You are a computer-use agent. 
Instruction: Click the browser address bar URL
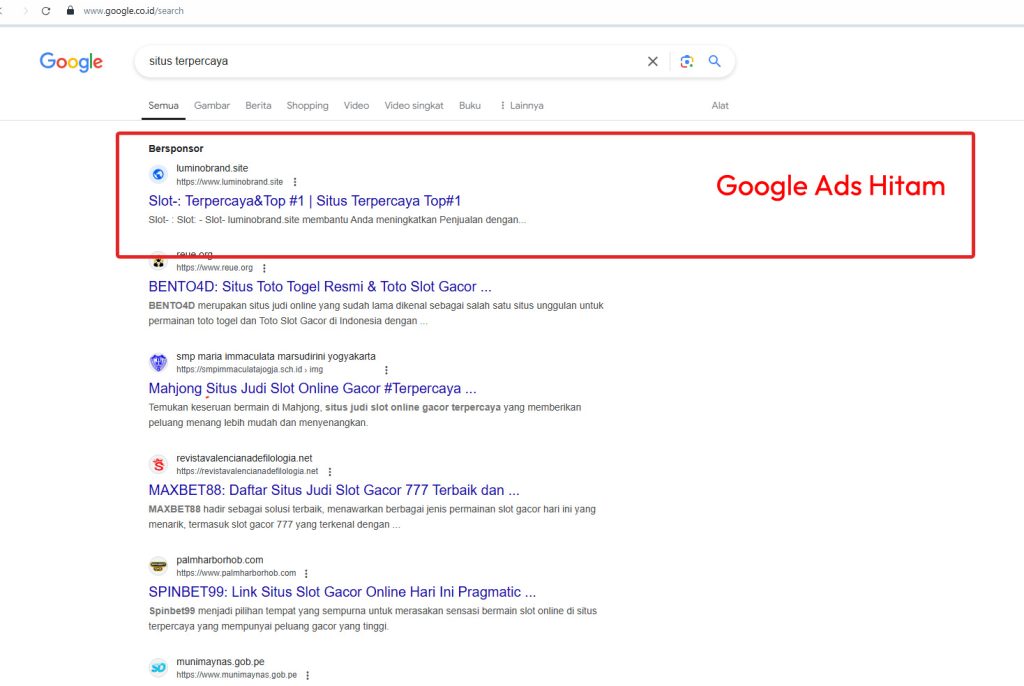click(x=133, y=11)
